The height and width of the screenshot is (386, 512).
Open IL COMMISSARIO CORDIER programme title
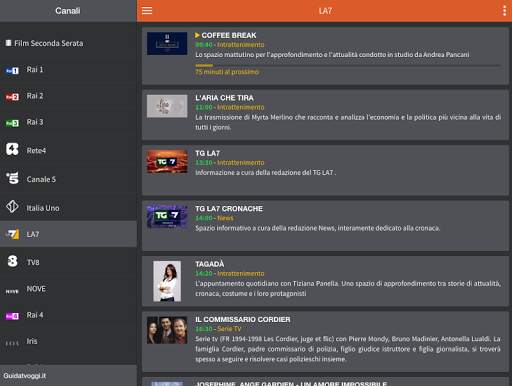click(243, 319)
